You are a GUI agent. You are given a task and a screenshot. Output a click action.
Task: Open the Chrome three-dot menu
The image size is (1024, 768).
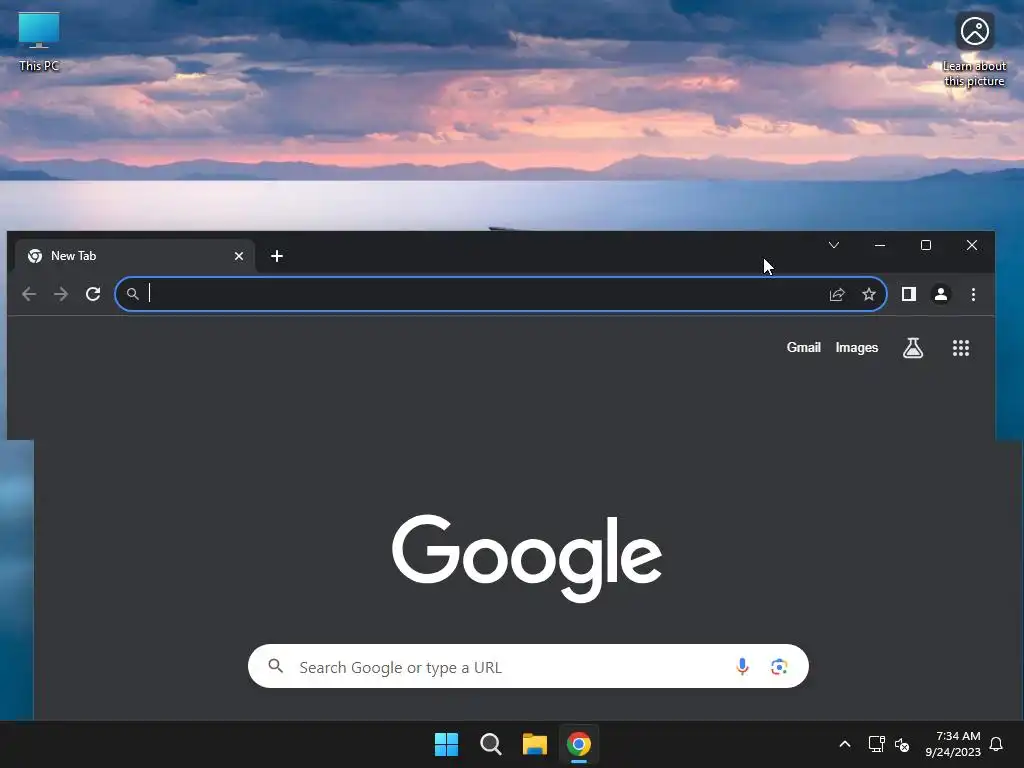[x=973, y=295]
